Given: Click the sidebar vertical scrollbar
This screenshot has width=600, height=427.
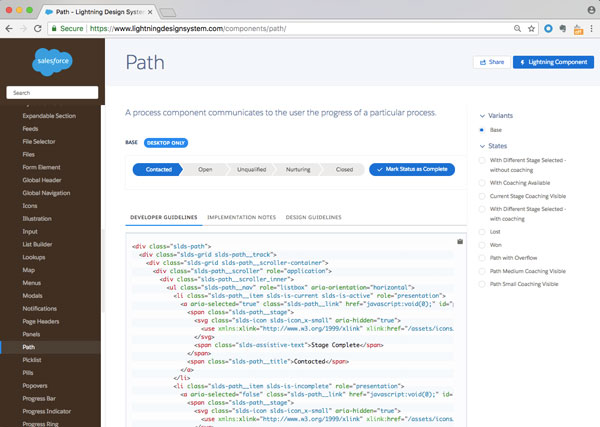Looking at the screenshot, I should click(x=103, y=271).
